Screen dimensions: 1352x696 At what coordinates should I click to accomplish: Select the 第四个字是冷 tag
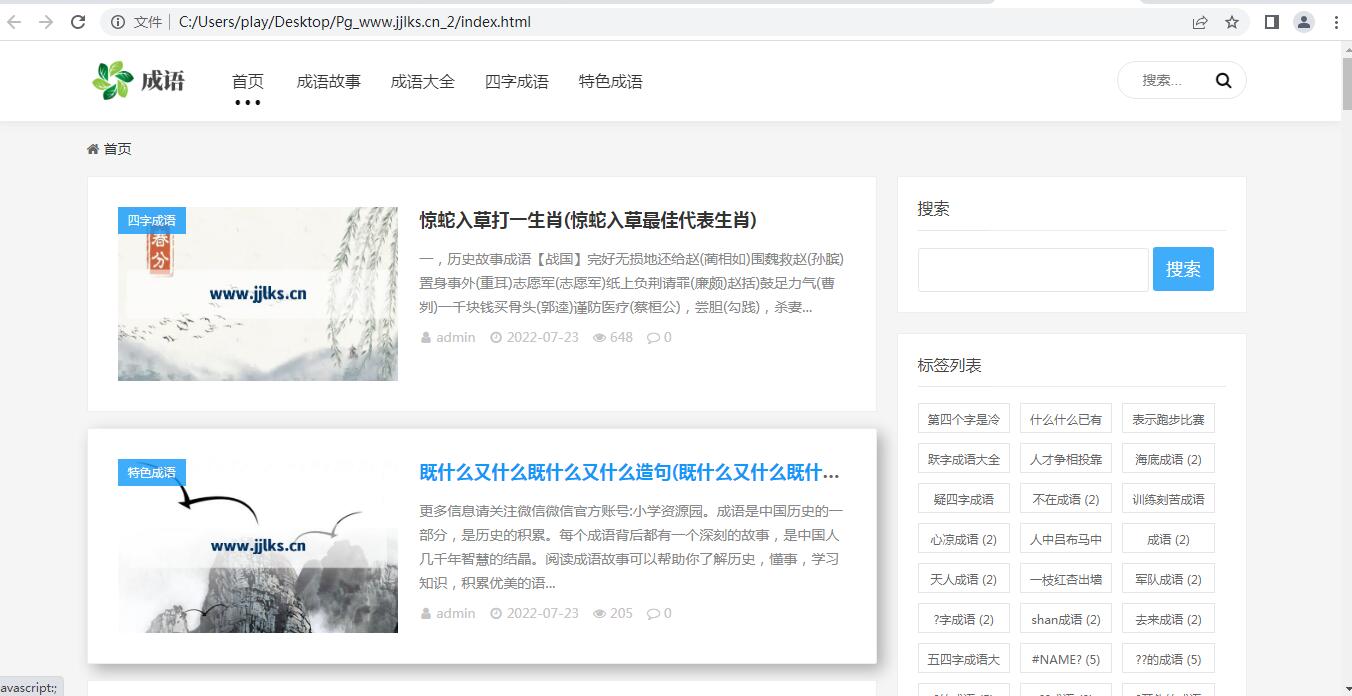point(964,419)
